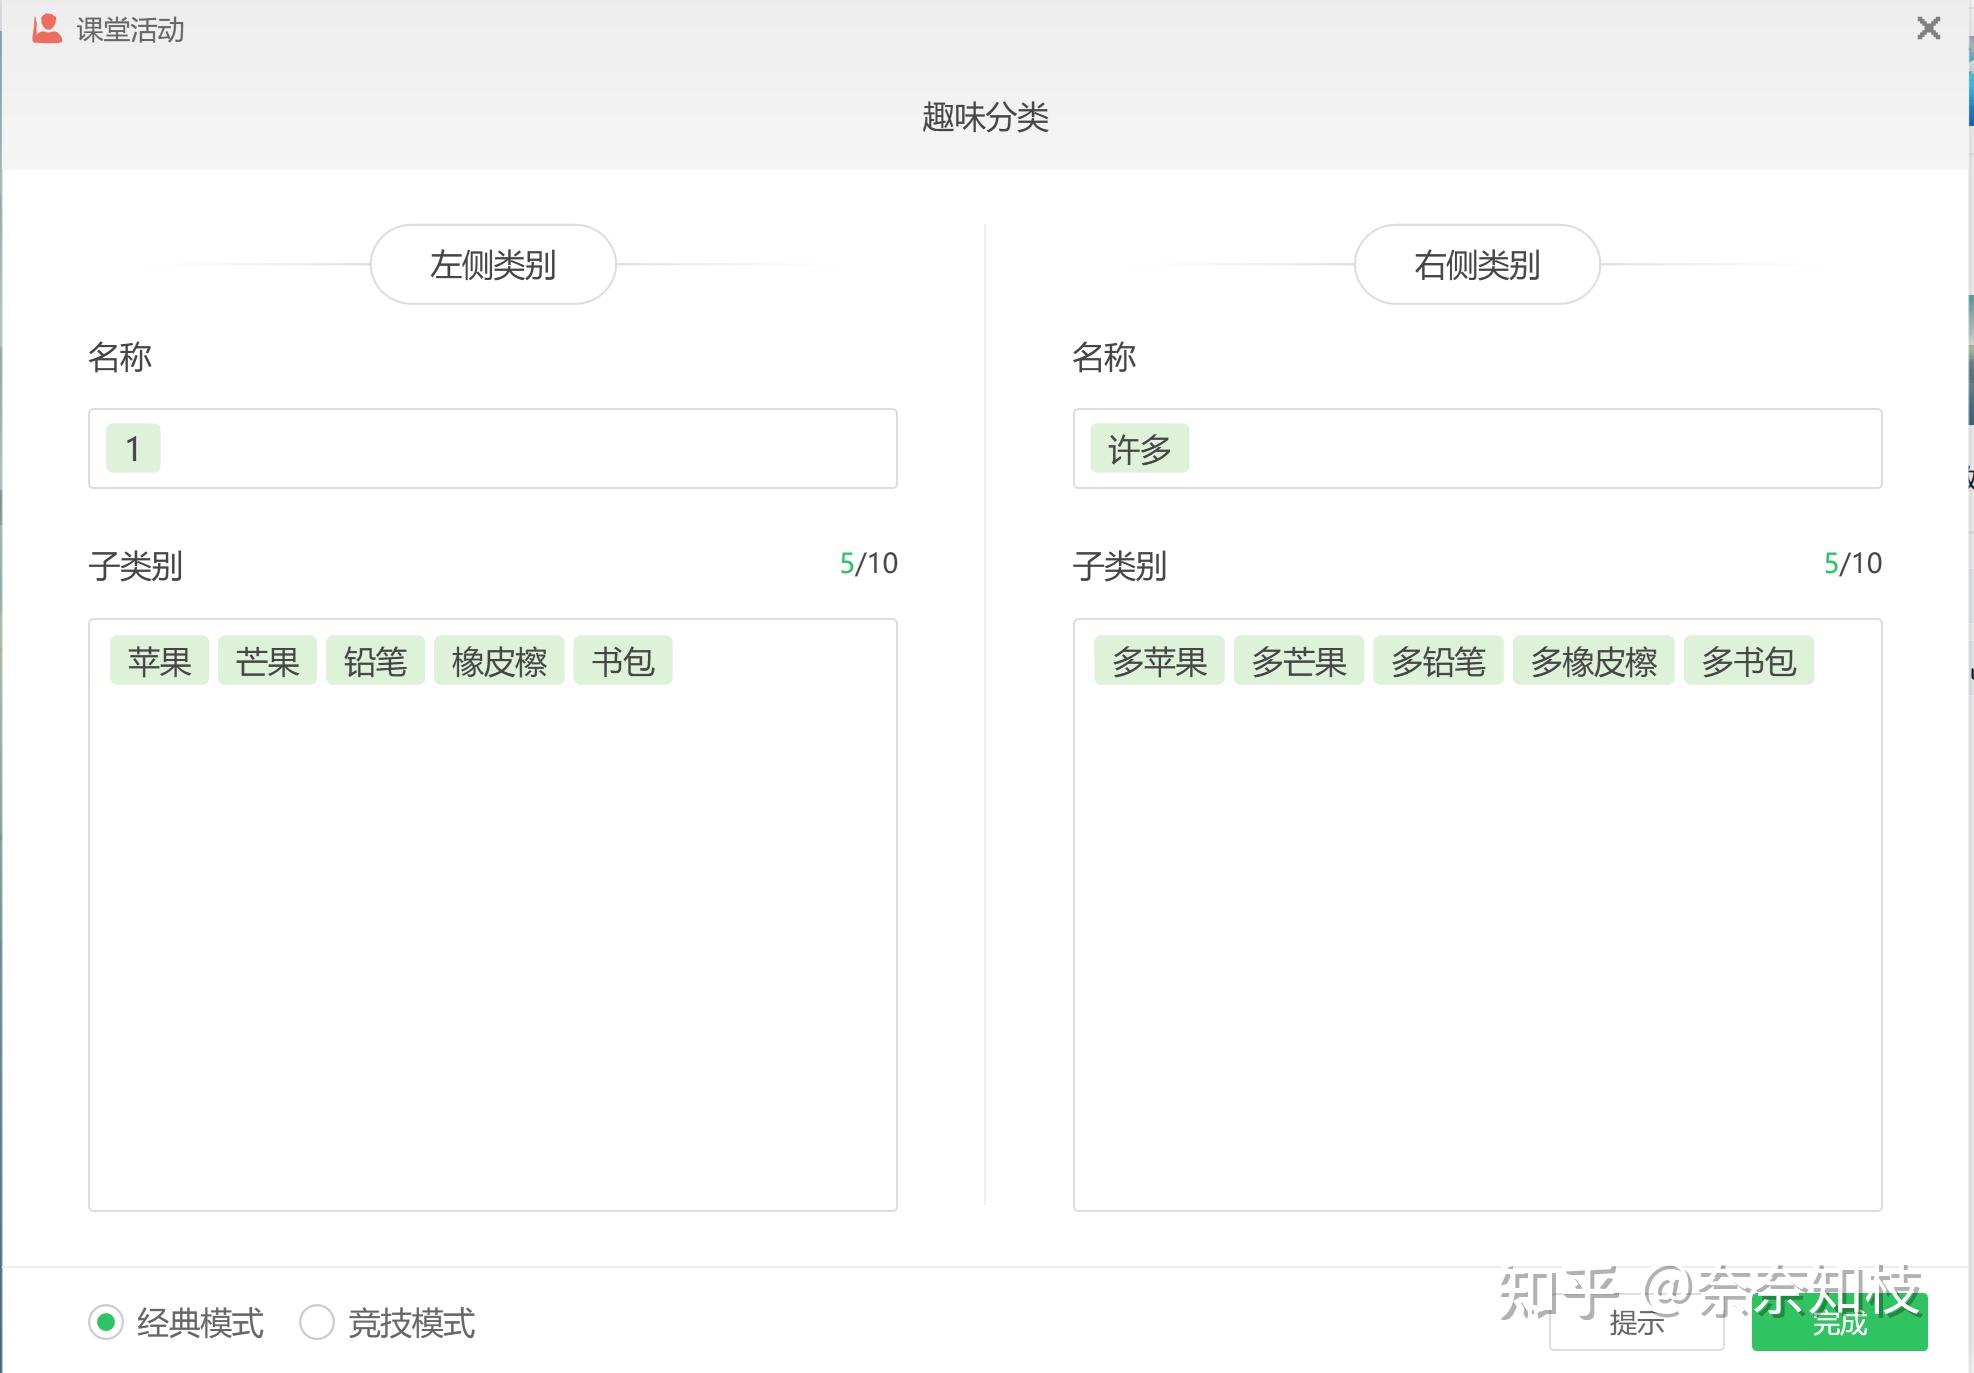Image resolution: width=1974 pixels, height=1373 pixels.
Task: Click the 右侧类别 pill label
Action: 1477,264
